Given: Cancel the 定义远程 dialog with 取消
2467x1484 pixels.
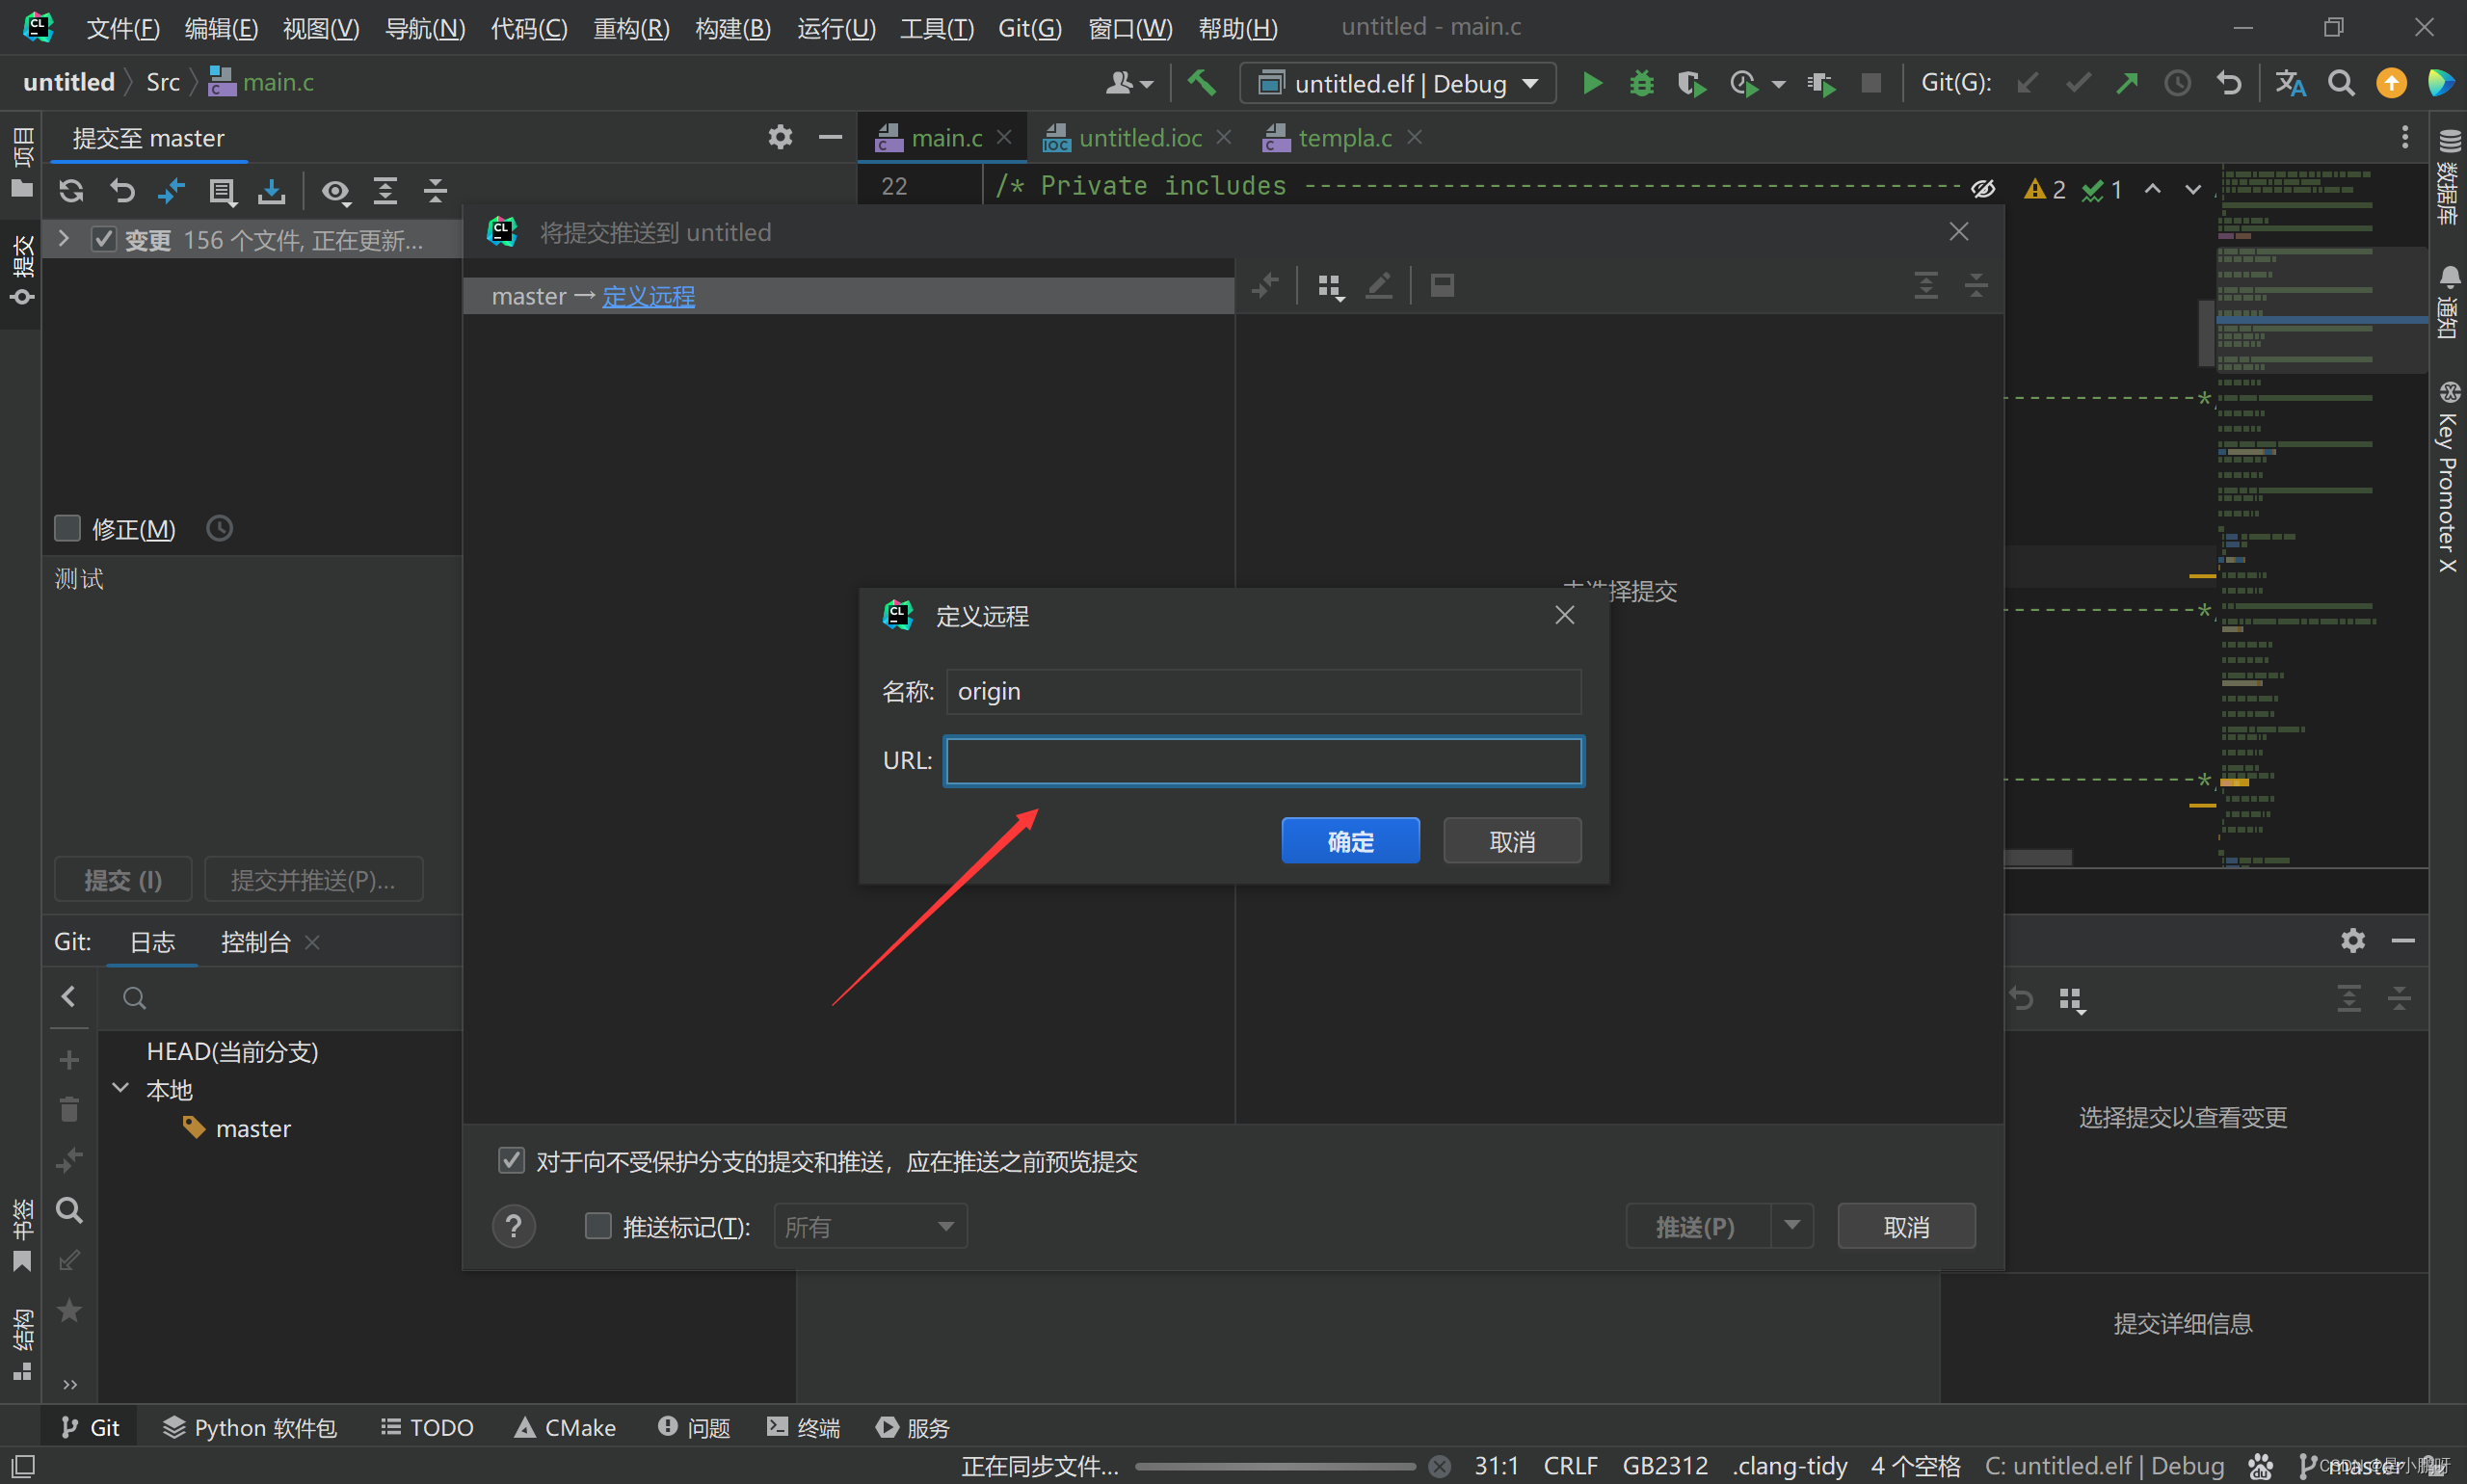Looking at the screenshot, I should tap(1512, 841).
